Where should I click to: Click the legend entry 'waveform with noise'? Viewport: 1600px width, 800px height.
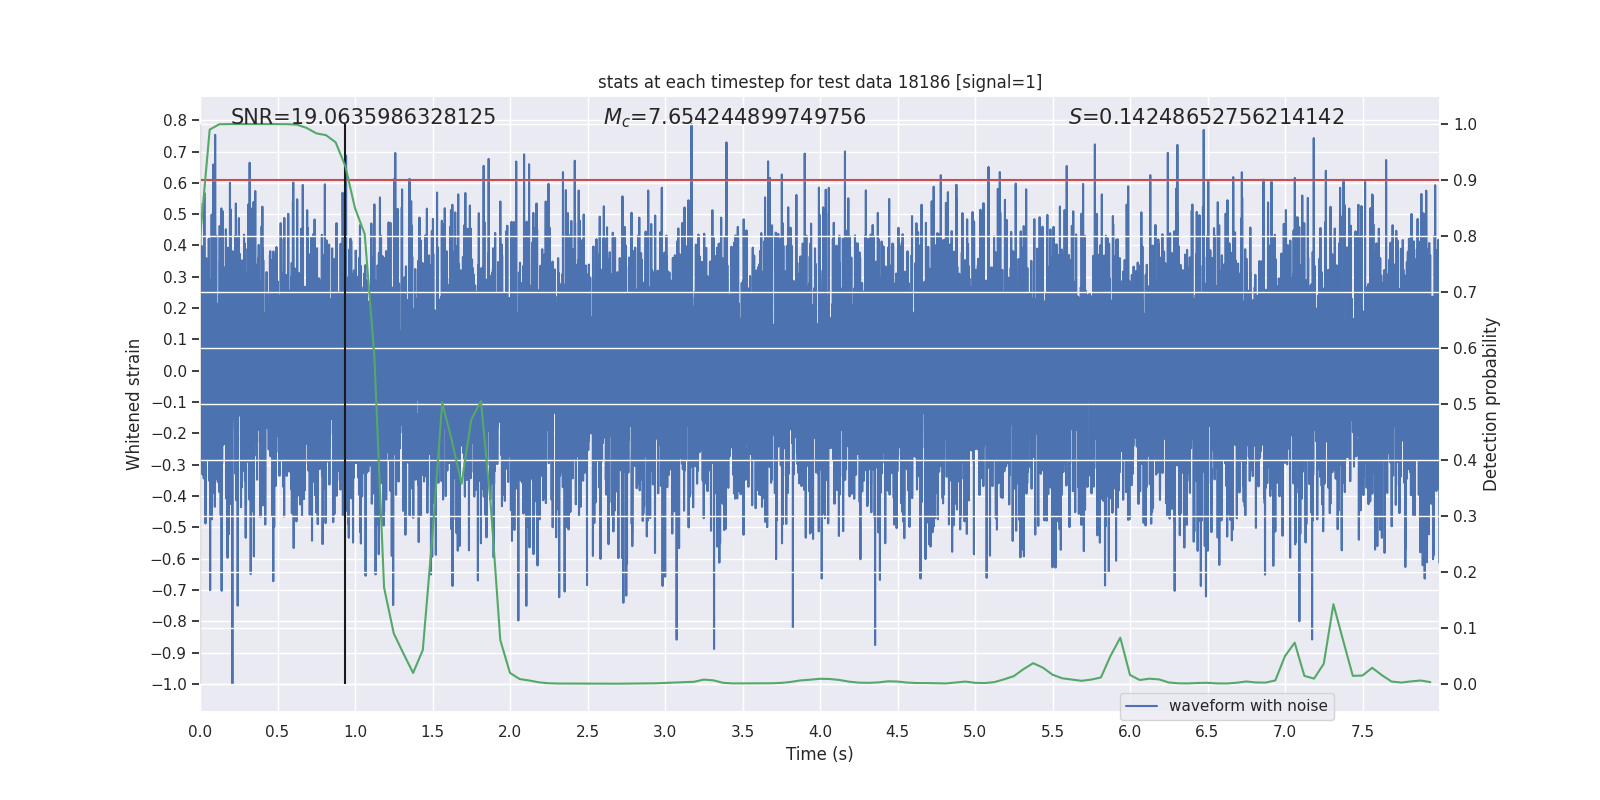pyautogui.click(x=1248, y=706)
